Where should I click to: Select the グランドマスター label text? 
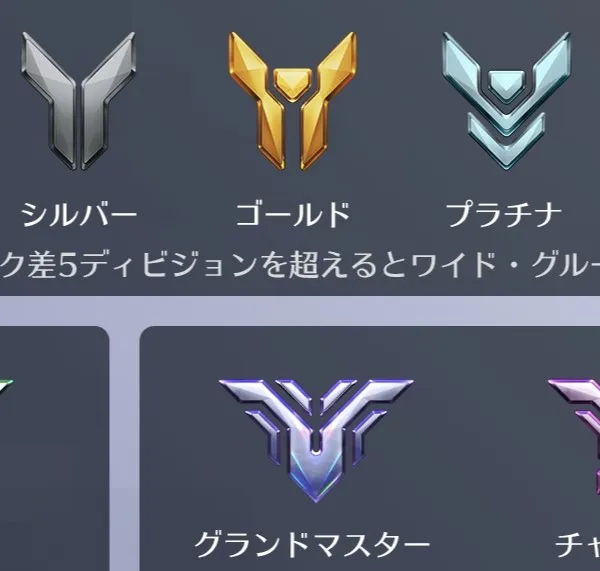(x=312, y=545)
